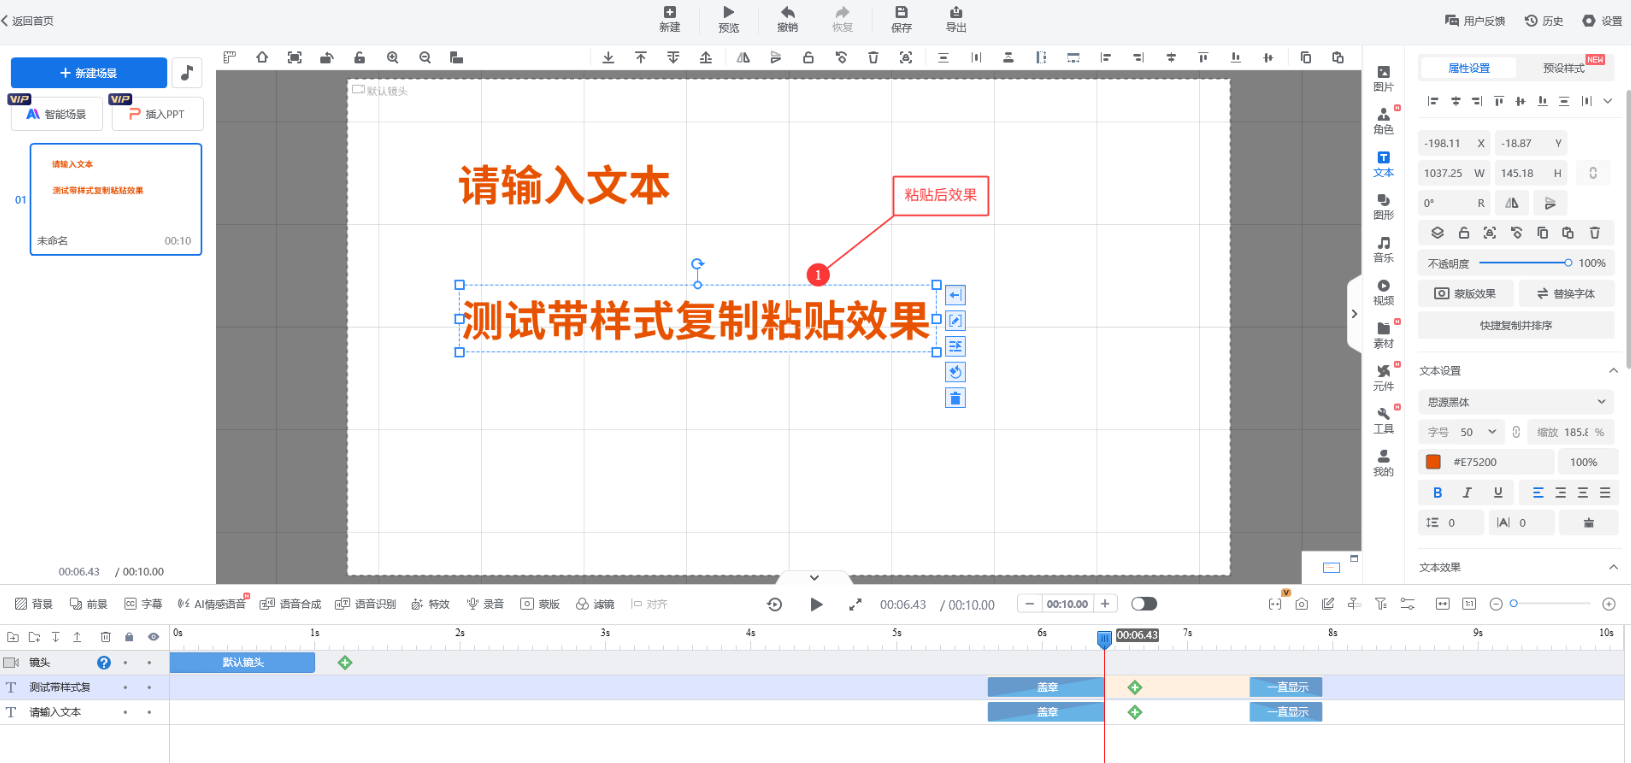The height and width of the screenshot is (763, 1631).
Task: Select the 属性设置 tab
Action: point(1468,68)
